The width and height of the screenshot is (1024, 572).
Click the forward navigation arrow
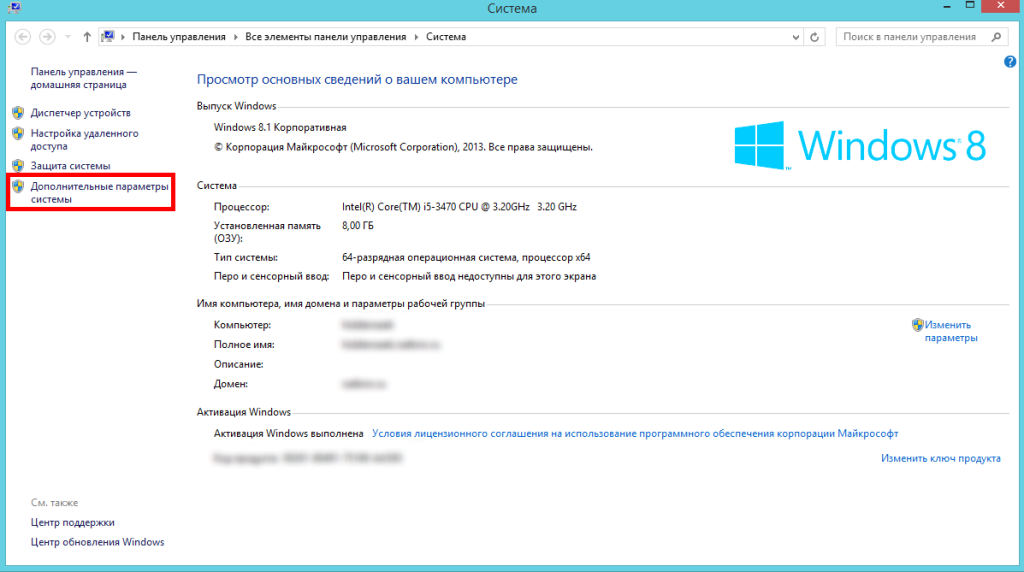[x=48, y=37]
